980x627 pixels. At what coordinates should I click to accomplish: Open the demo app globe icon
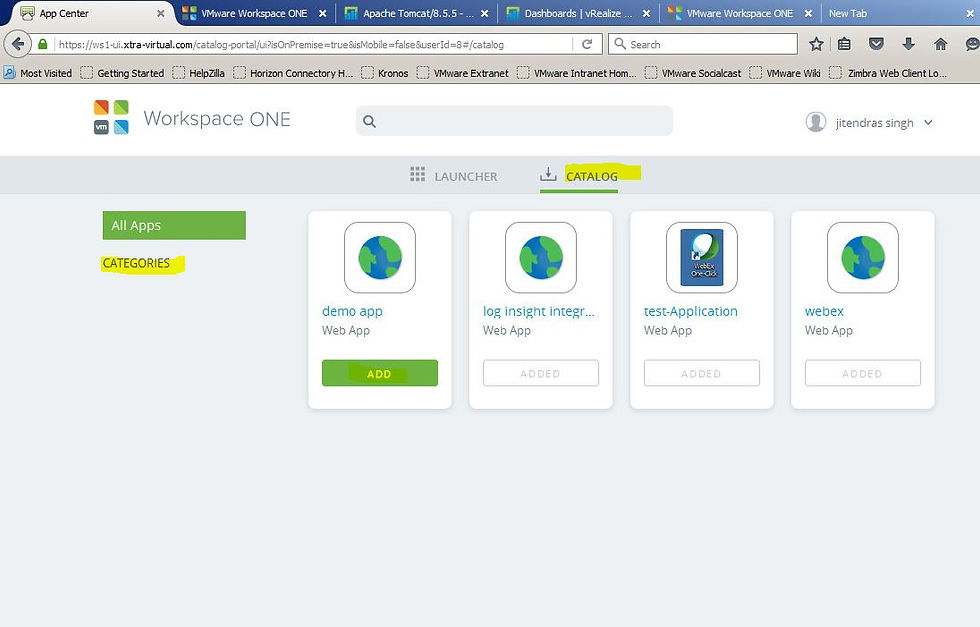[380, 258]
